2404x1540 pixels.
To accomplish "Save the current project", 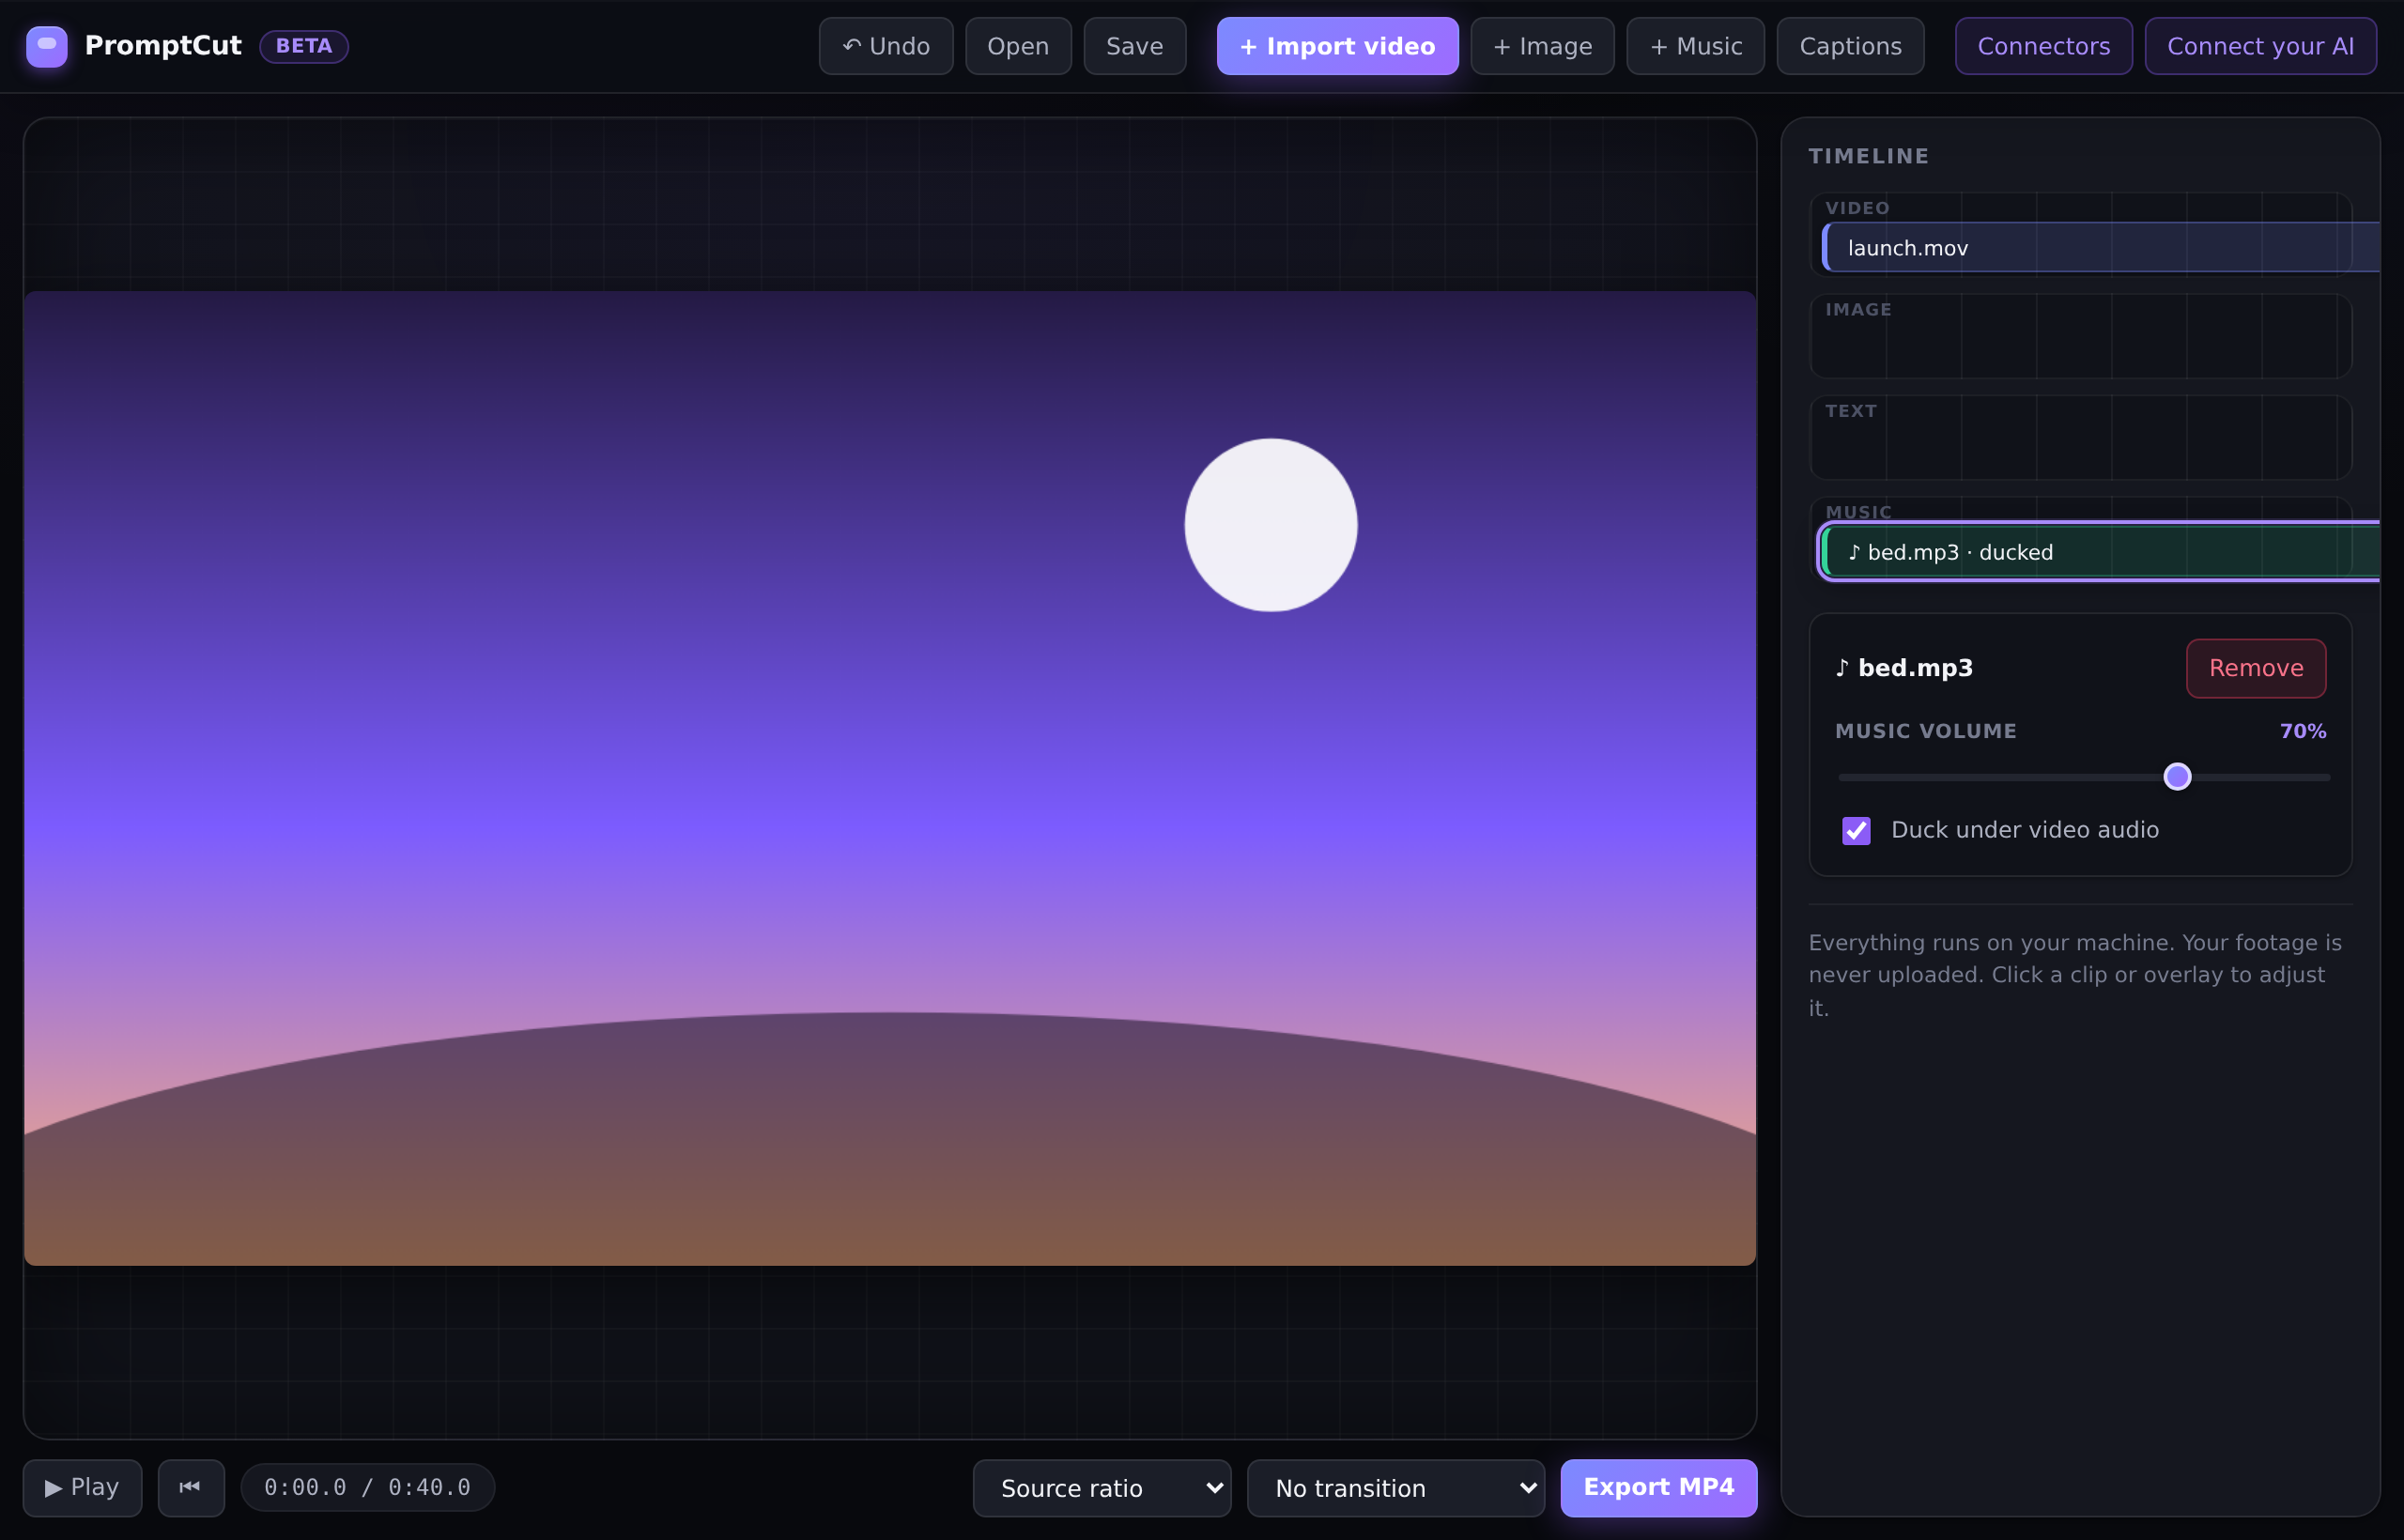I will pos(1135,46).
